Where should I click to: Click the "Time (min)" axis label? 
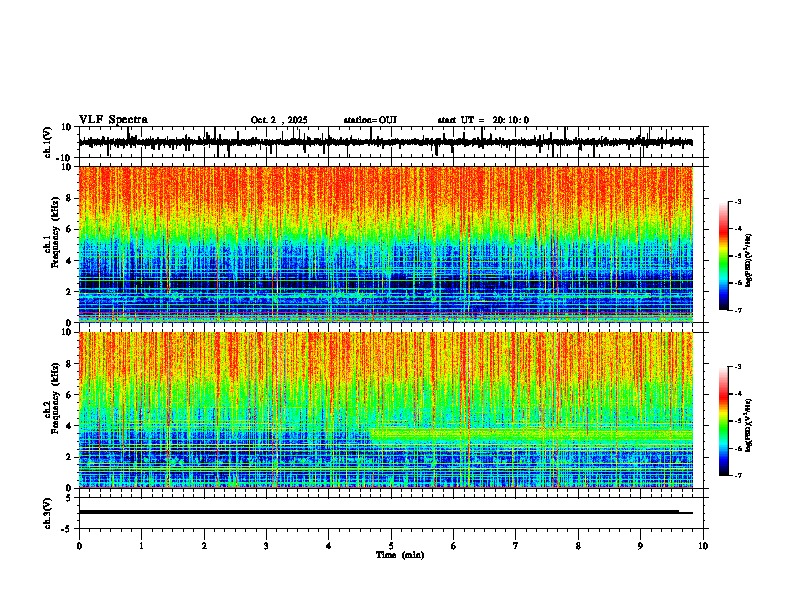coord(400,555)
